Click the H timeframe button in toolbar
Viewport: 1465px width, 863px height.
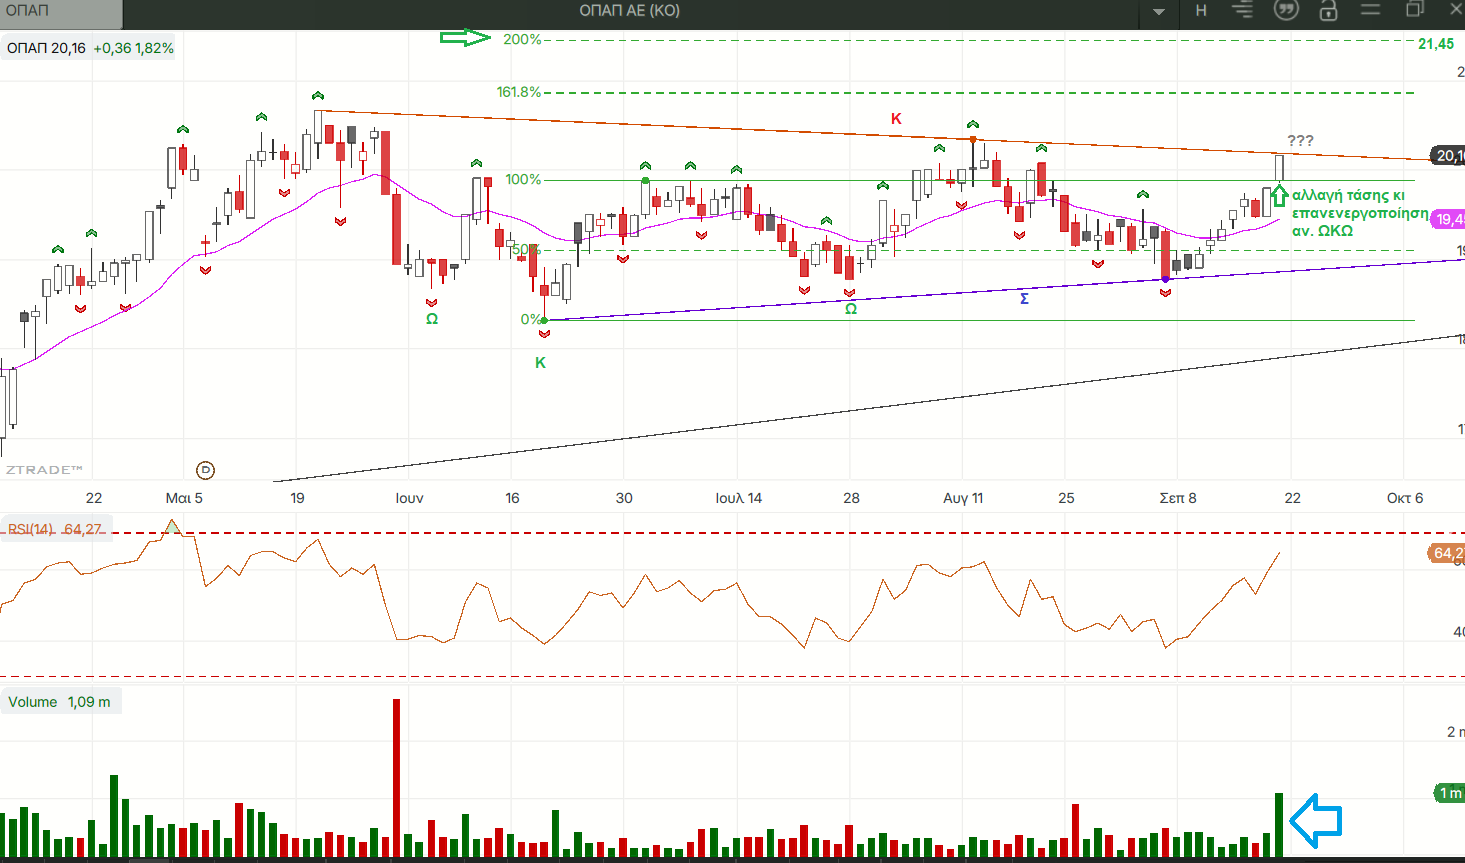tap(1201, 11)
